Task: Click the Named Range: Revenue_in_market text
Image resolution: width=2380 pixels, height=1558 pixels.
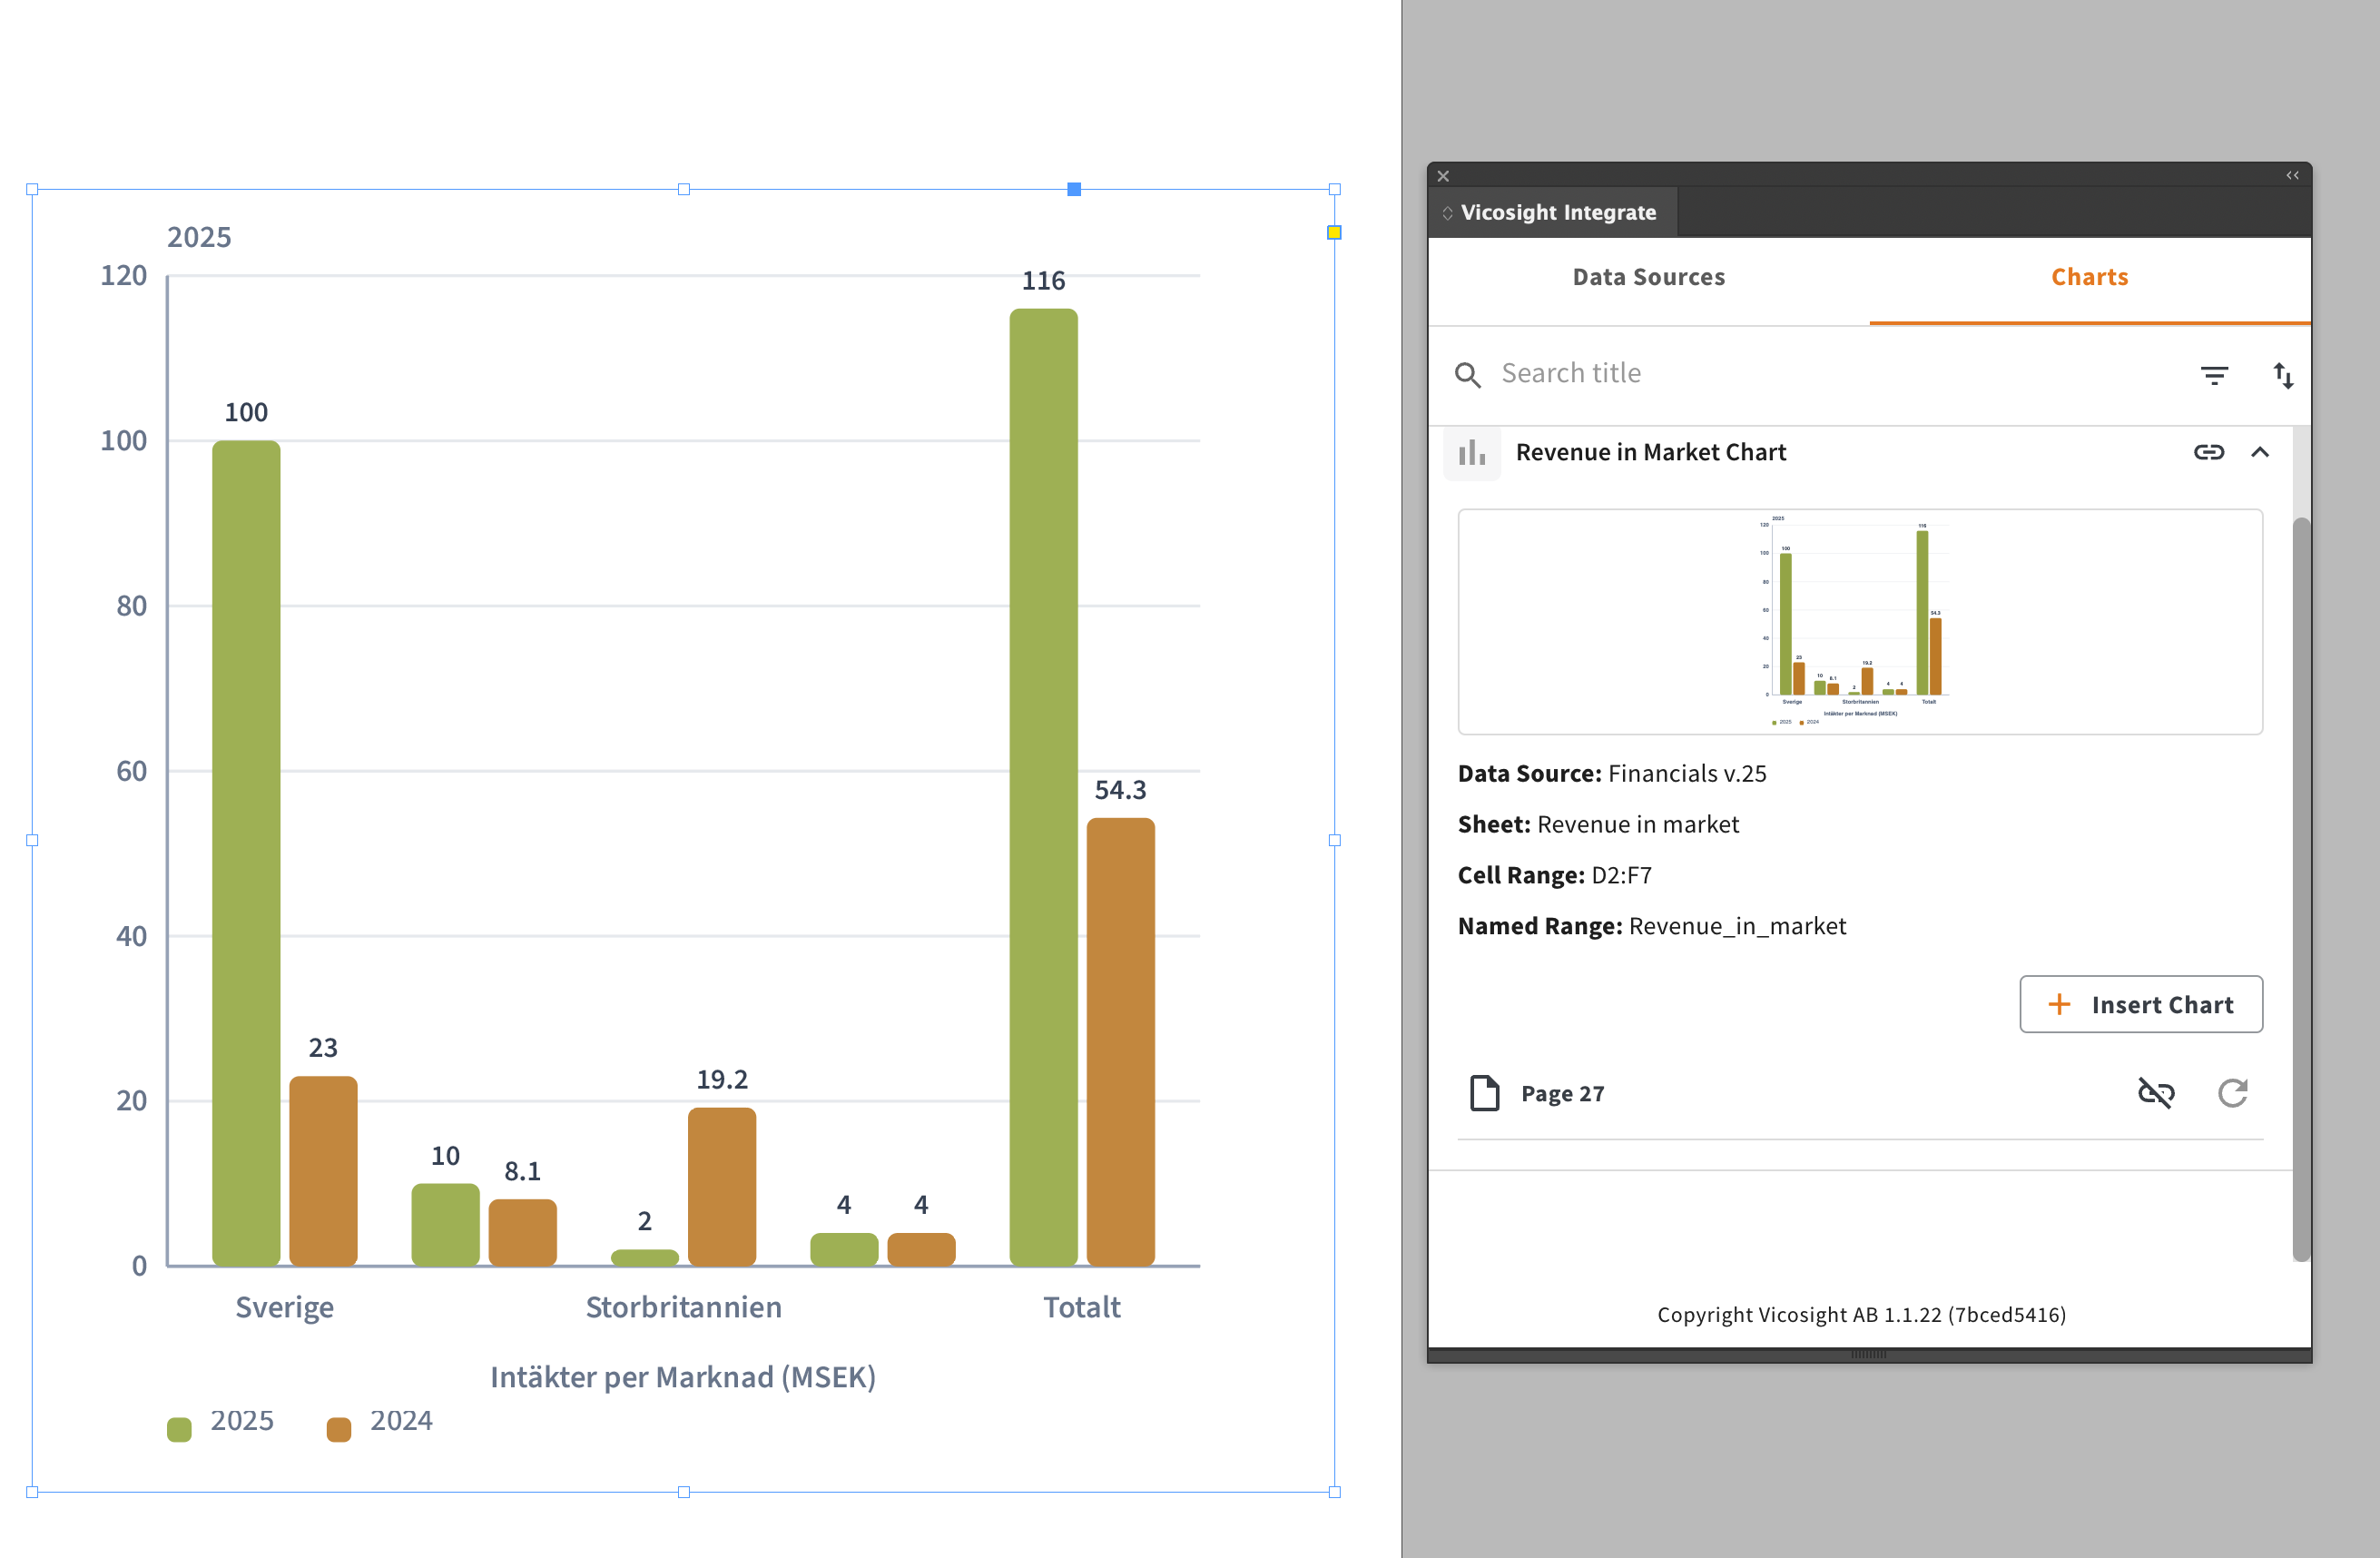Action: tap(1651, 926)
